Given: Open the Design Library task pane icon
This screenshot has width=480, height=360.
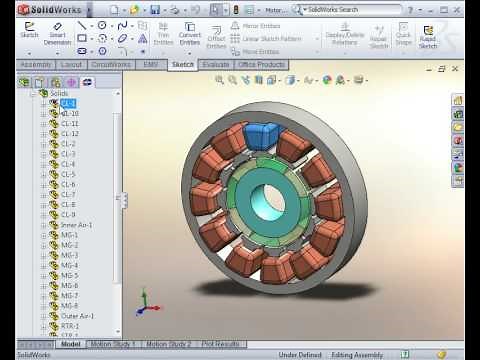Looking at the screenshot, I should click(458, 114).
